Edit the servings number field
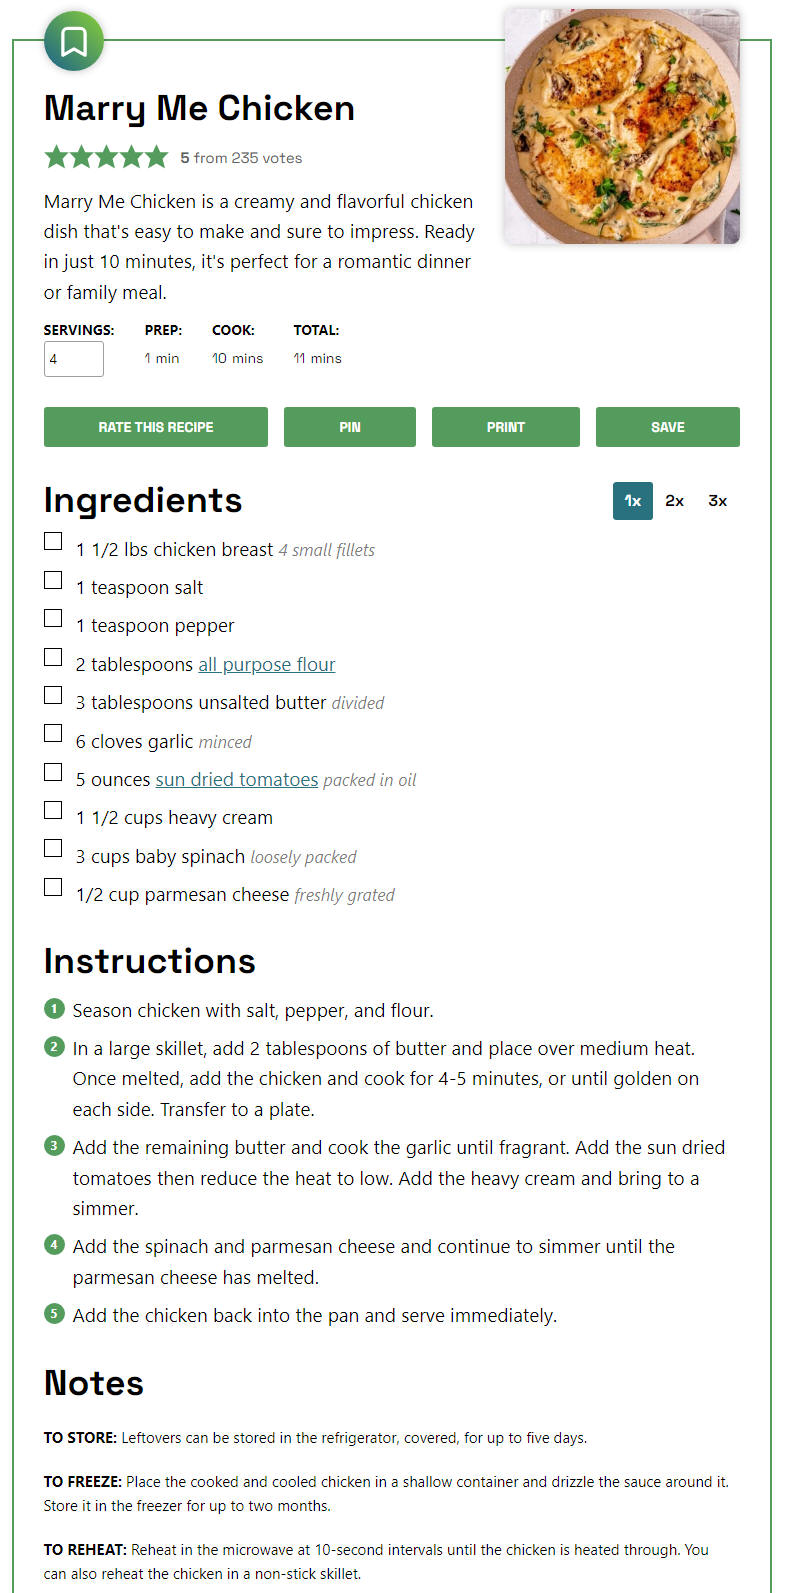788x1593 pixels. (x=74, y=359)
